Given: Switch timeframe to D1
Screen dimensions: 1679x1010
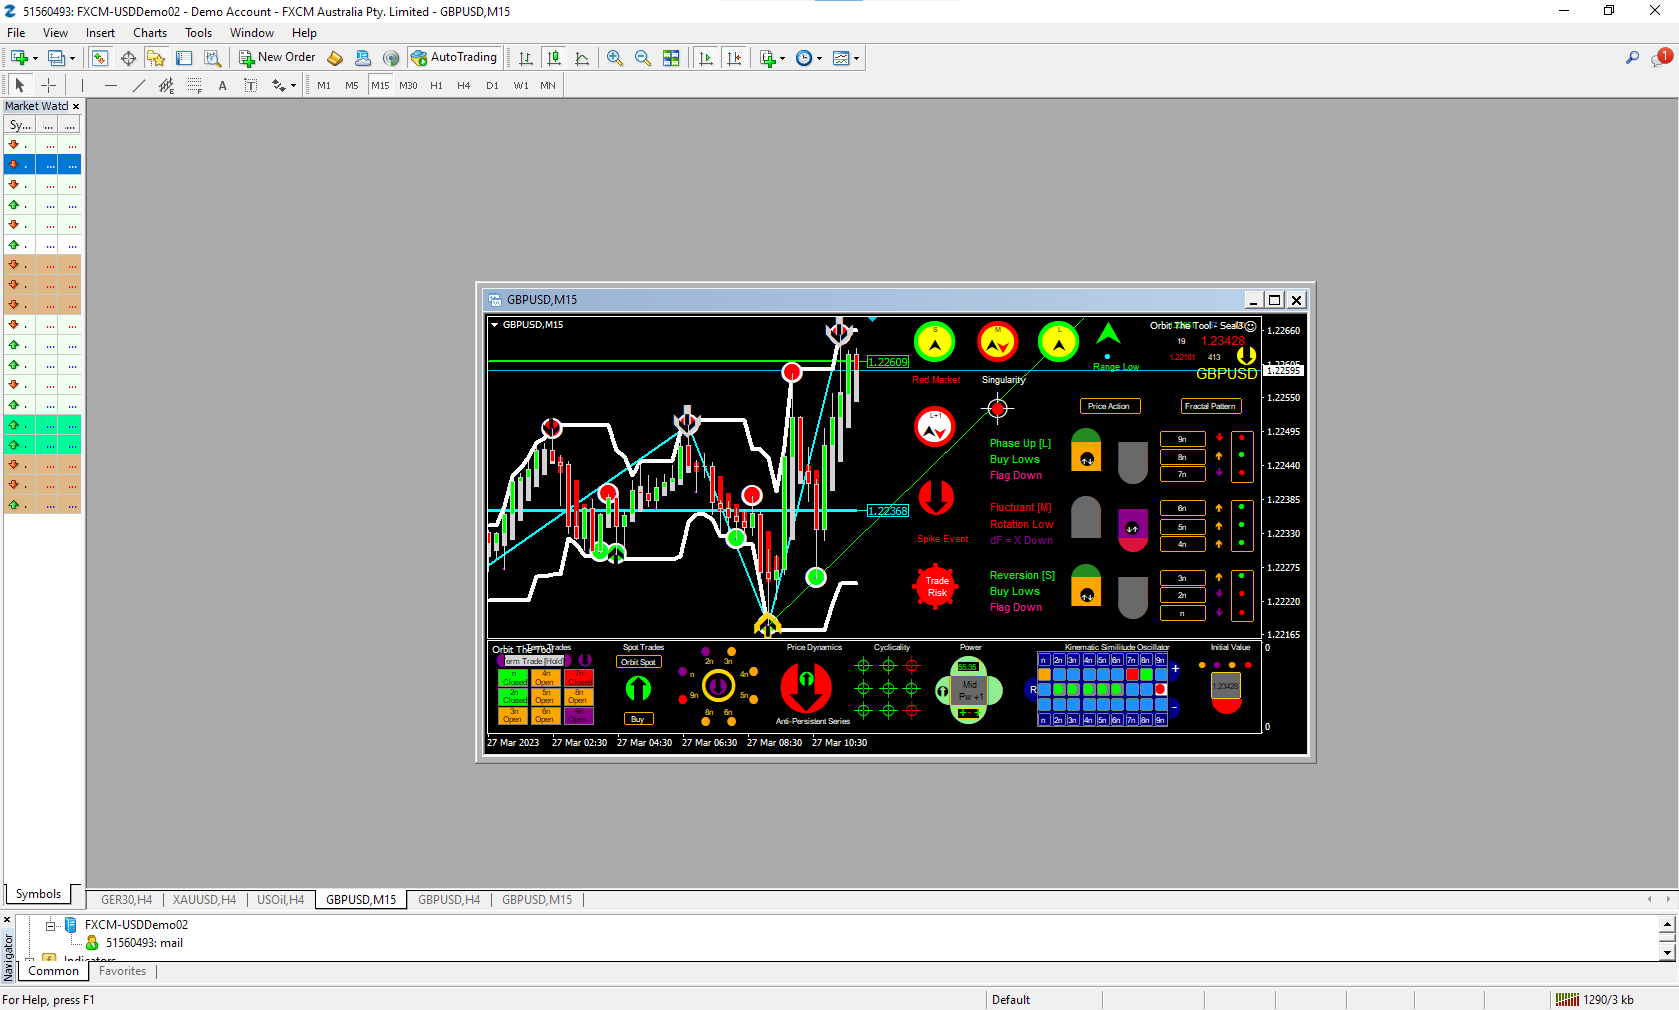Looking at the screenshot, I should pos(492,86).
